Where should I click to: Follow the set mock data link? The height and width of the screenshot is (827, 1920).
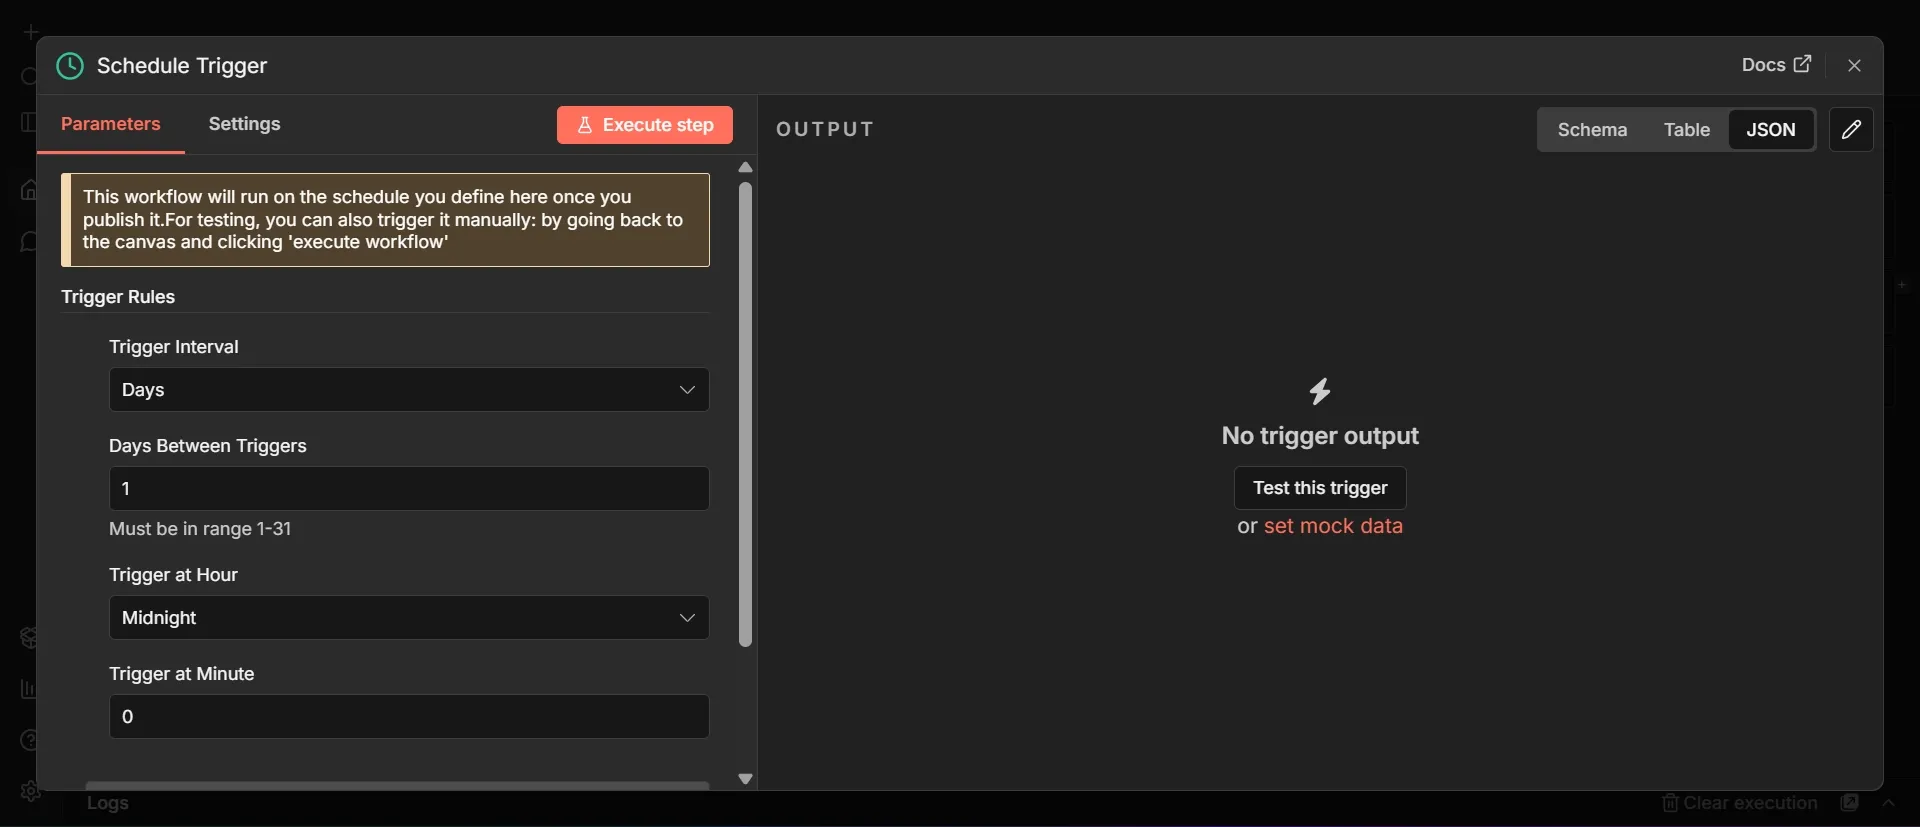coord(1333,526)
